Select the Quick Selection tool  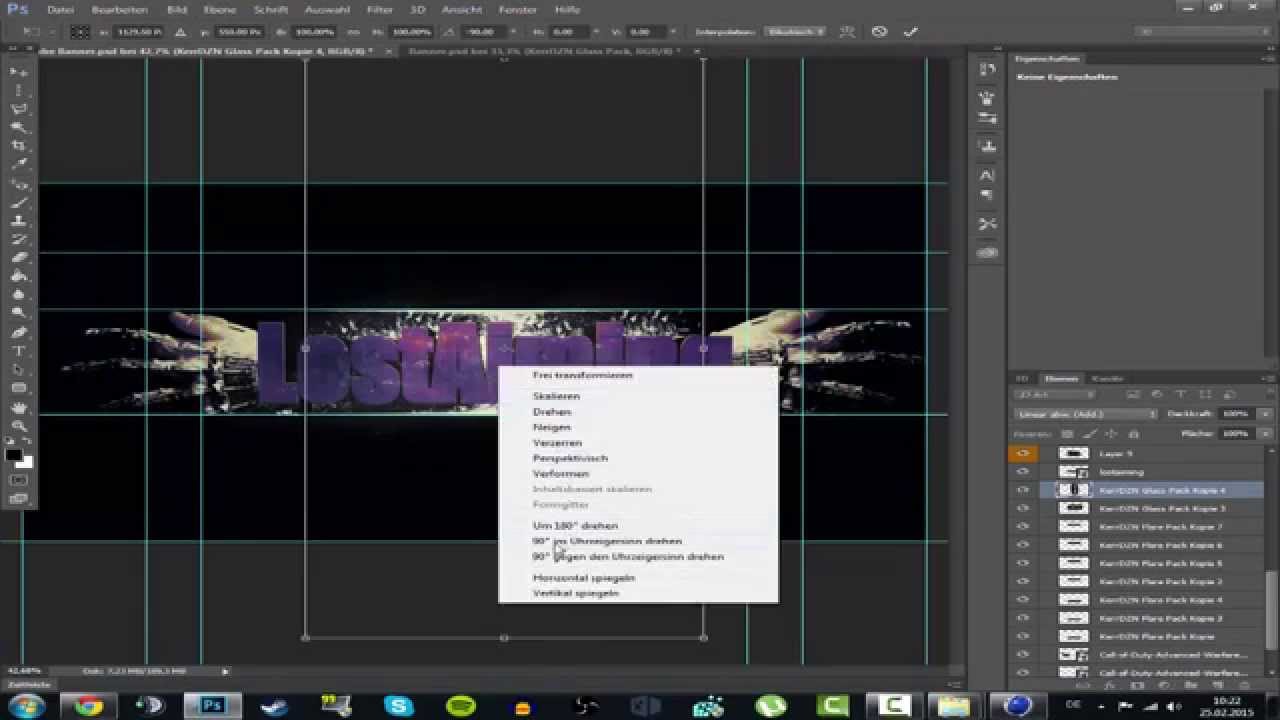(19, 128)
